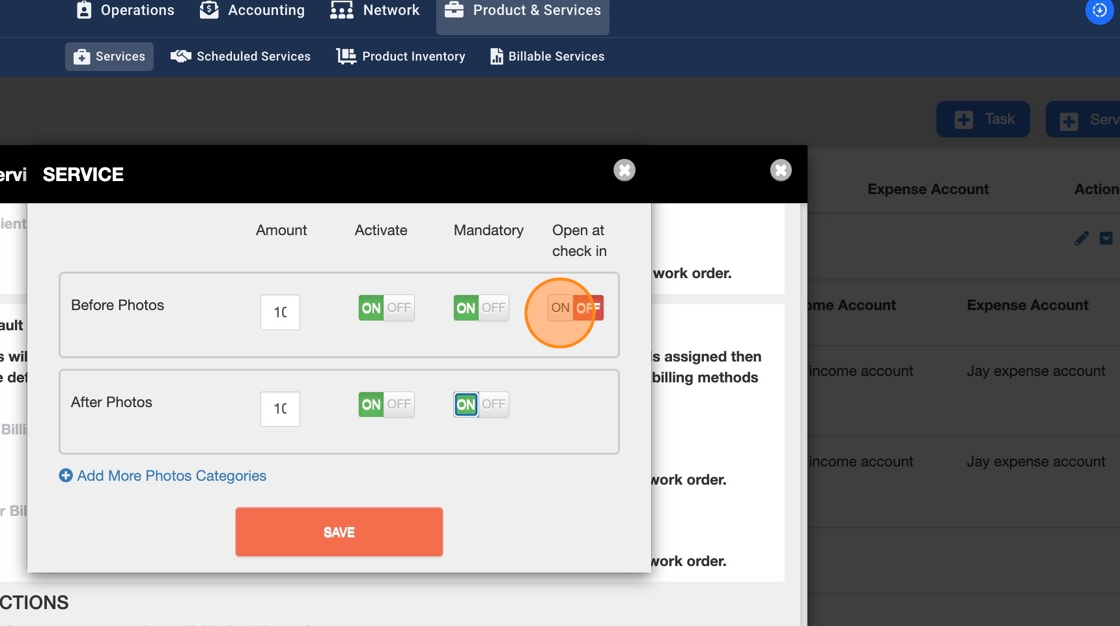Click the plus icon on the Task button
Screen dimensions: 1120x626
[x=964, y=120]
